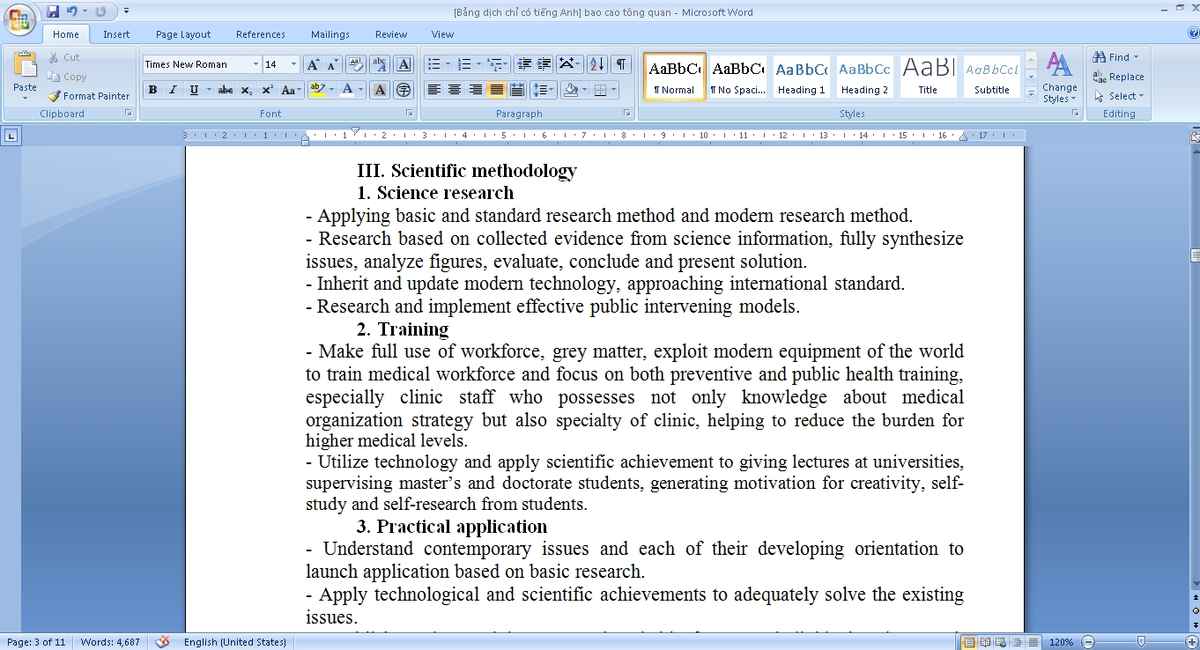
Task: Toggle subscript formatting
Action: click(246, 90)
